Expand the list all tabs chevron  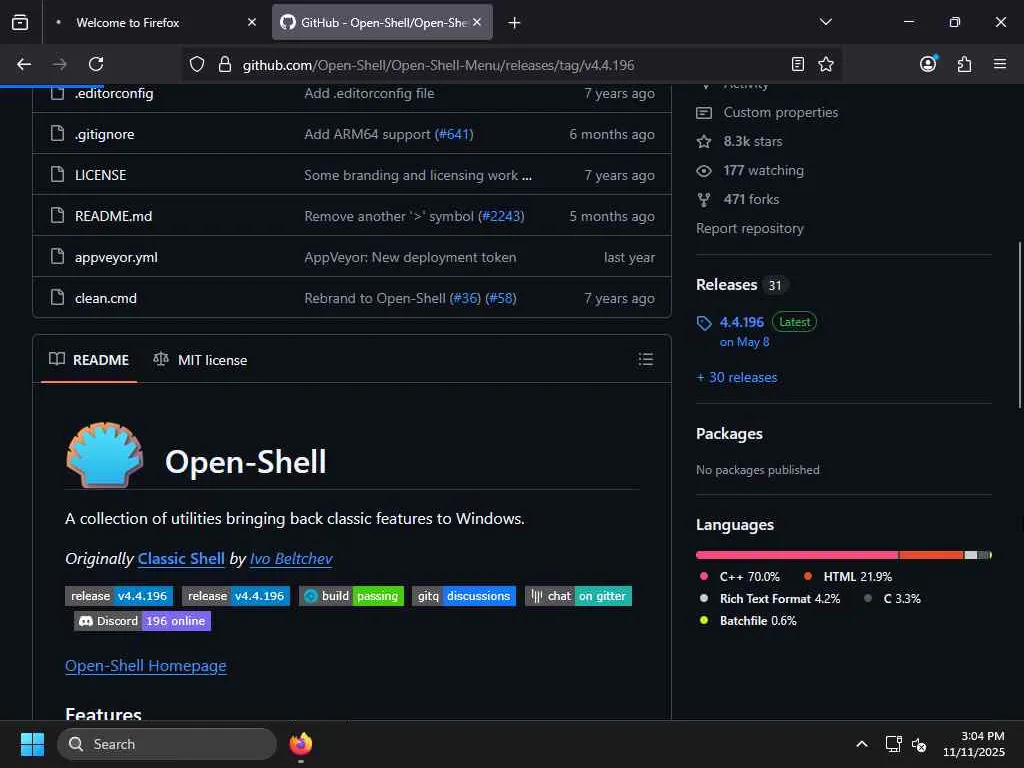click(825, 22)
